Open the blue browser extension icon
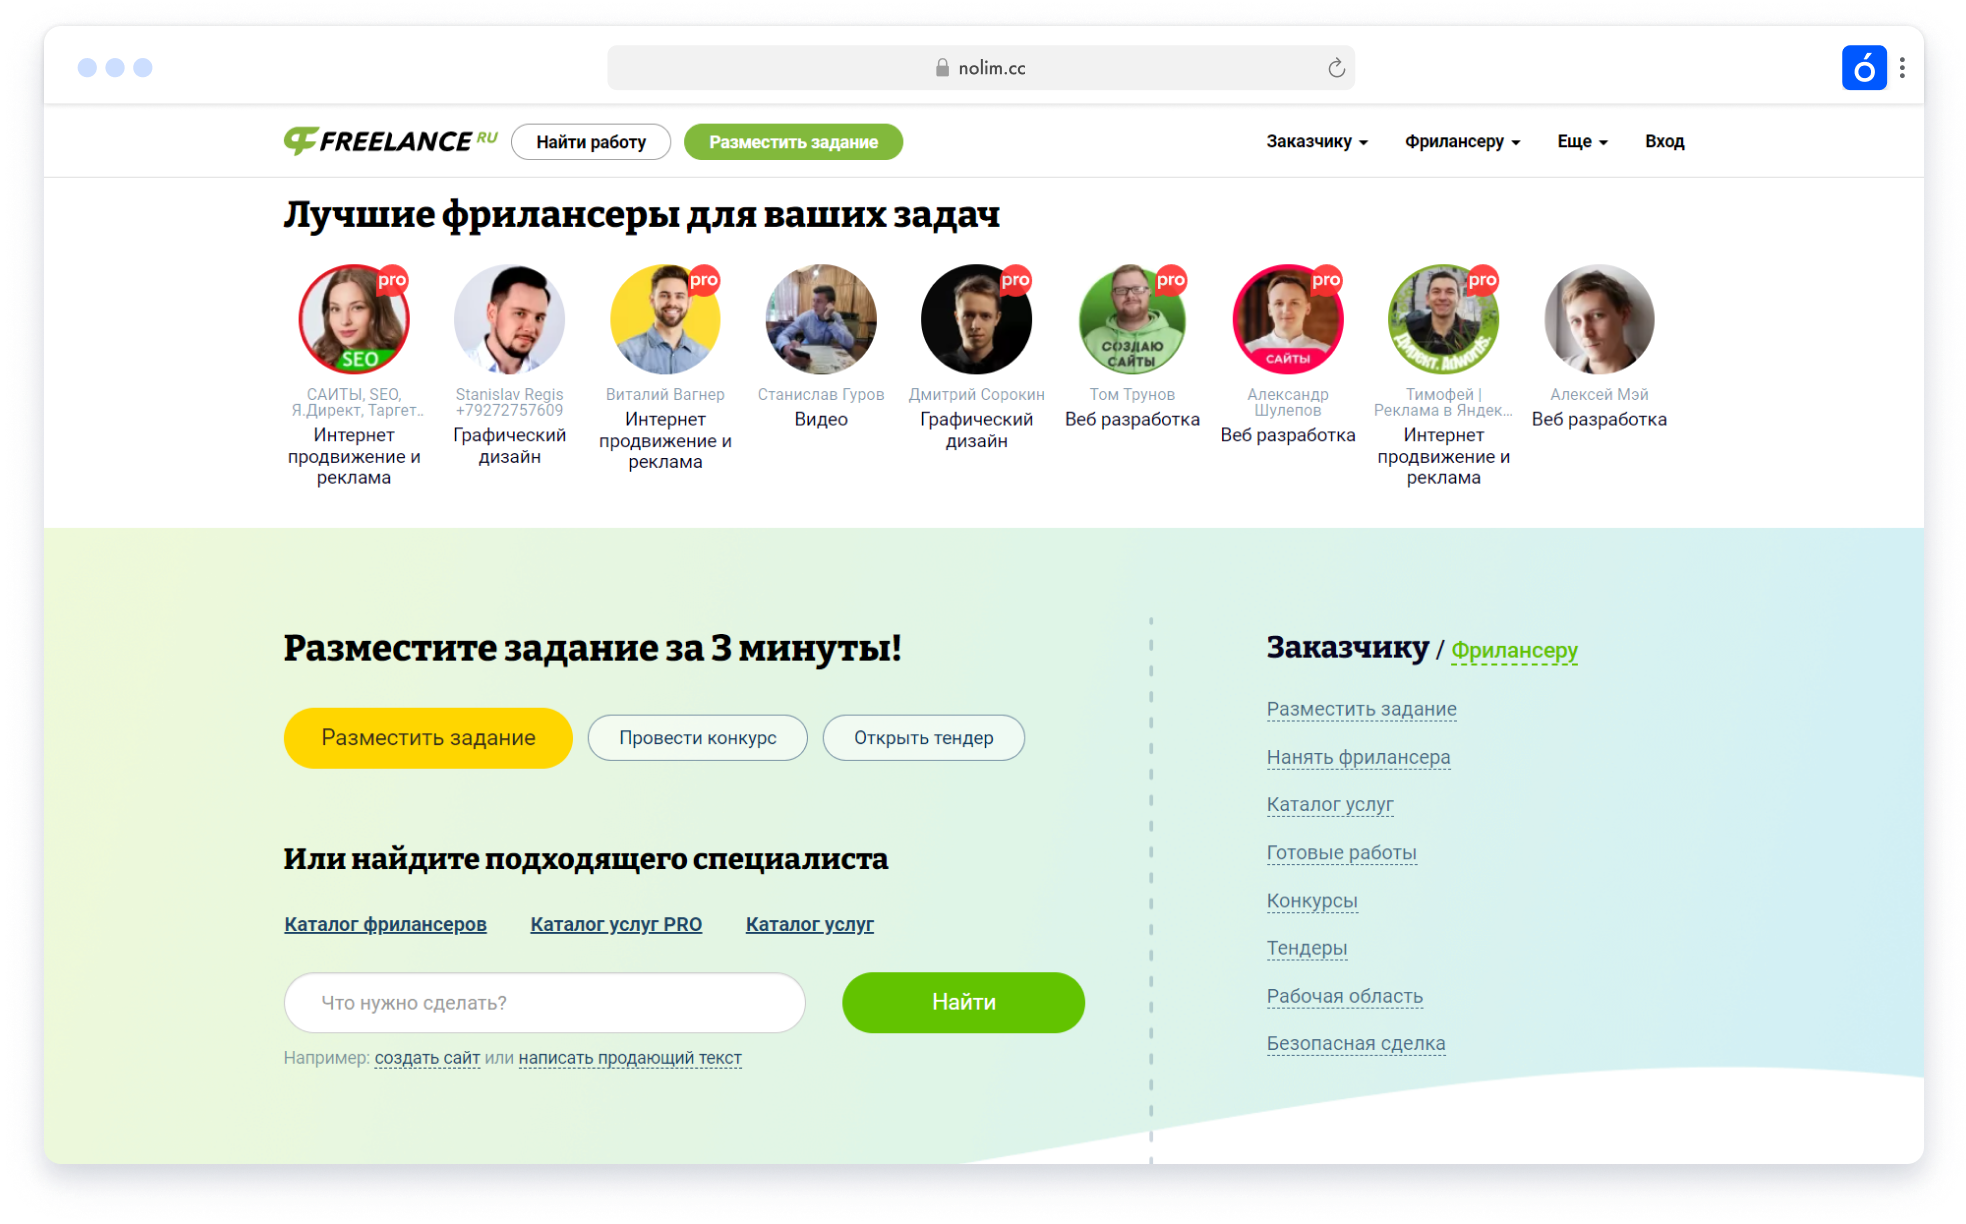 pyautogui.click(x=1863, y=68)
